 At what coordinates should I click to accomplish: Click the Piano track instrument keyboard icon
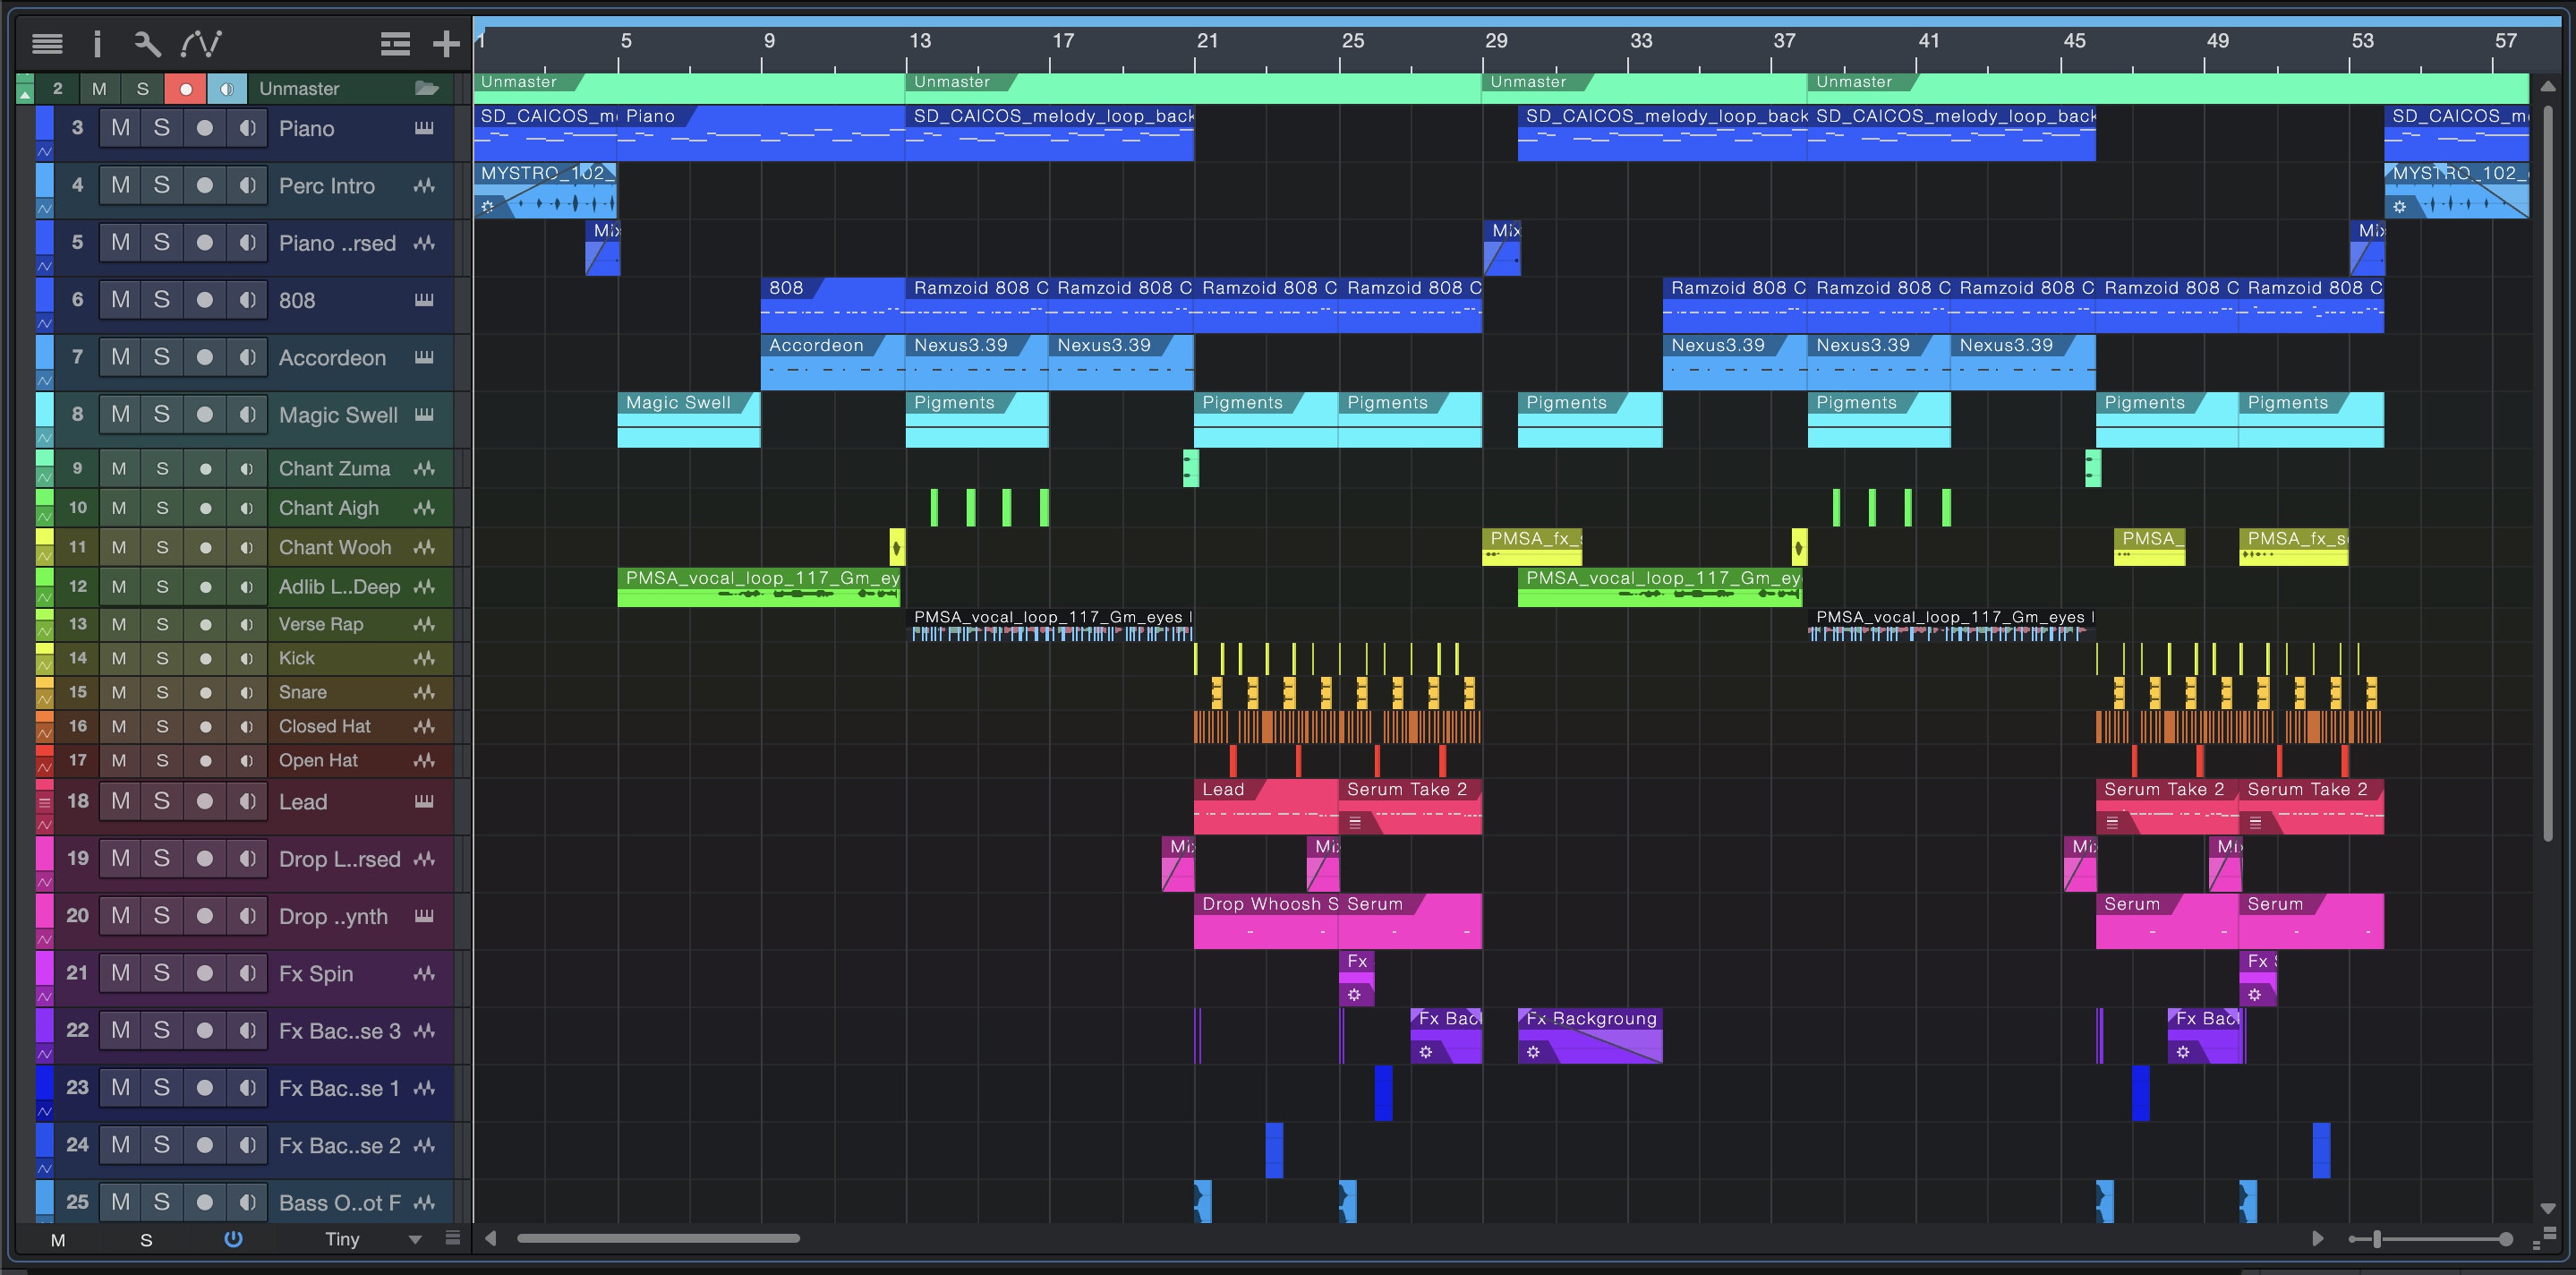(x=424, y=128)
